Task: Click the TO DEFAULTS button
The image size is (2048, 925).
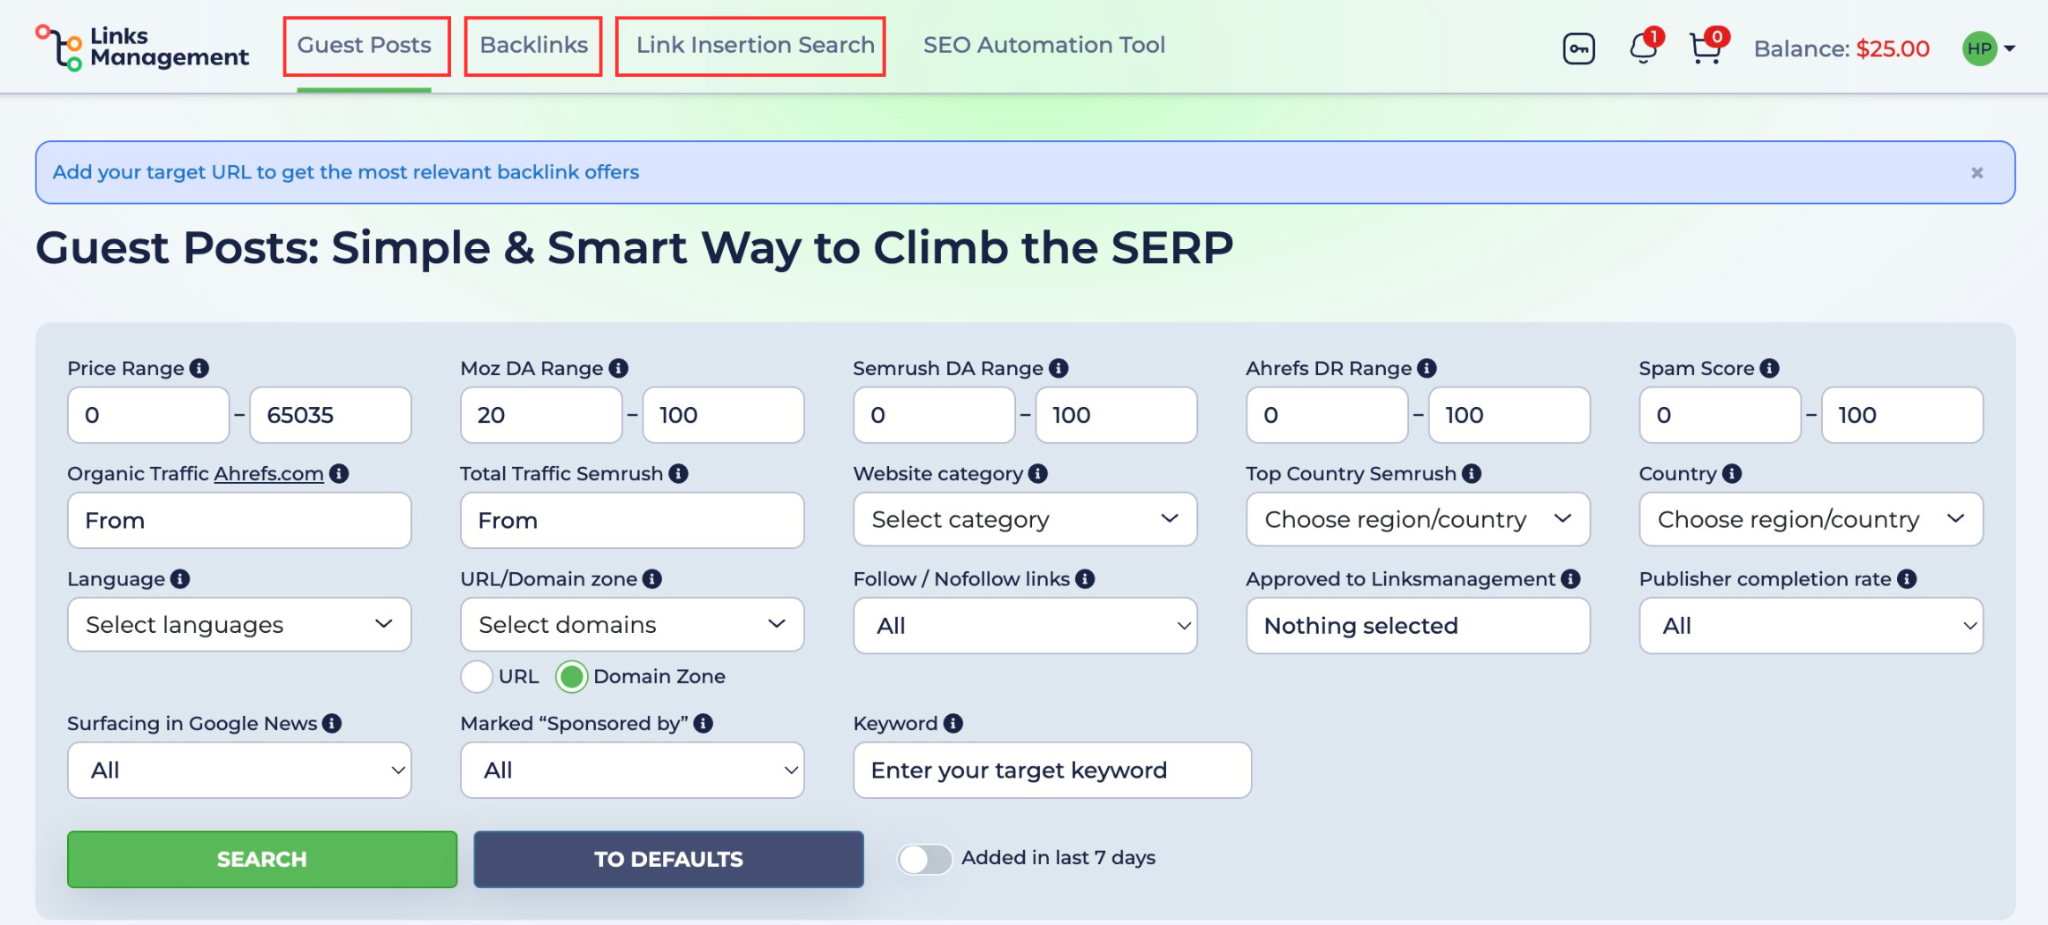Action: [668, 859]
